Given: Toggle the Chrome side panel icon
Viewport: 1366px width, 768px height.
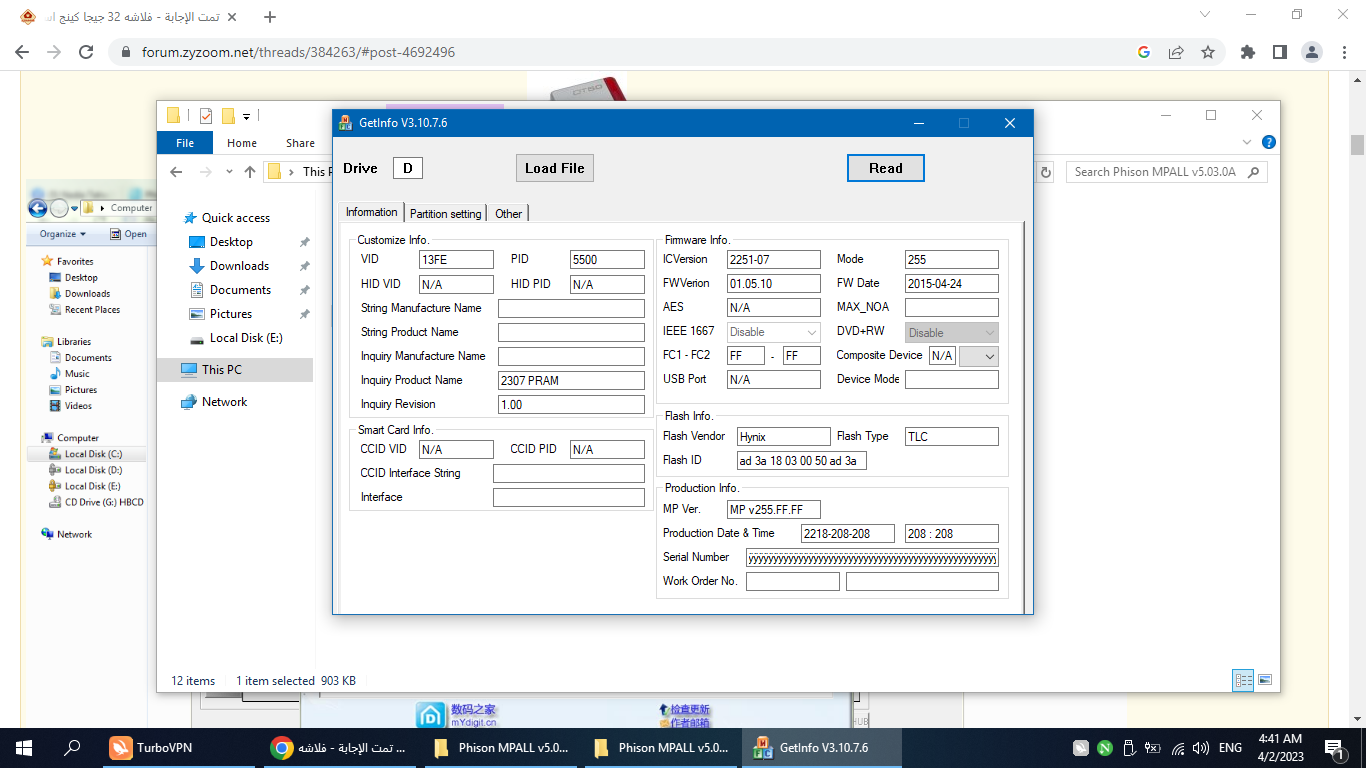Looking at the screenshot, I should click(x=1279, y=52).
